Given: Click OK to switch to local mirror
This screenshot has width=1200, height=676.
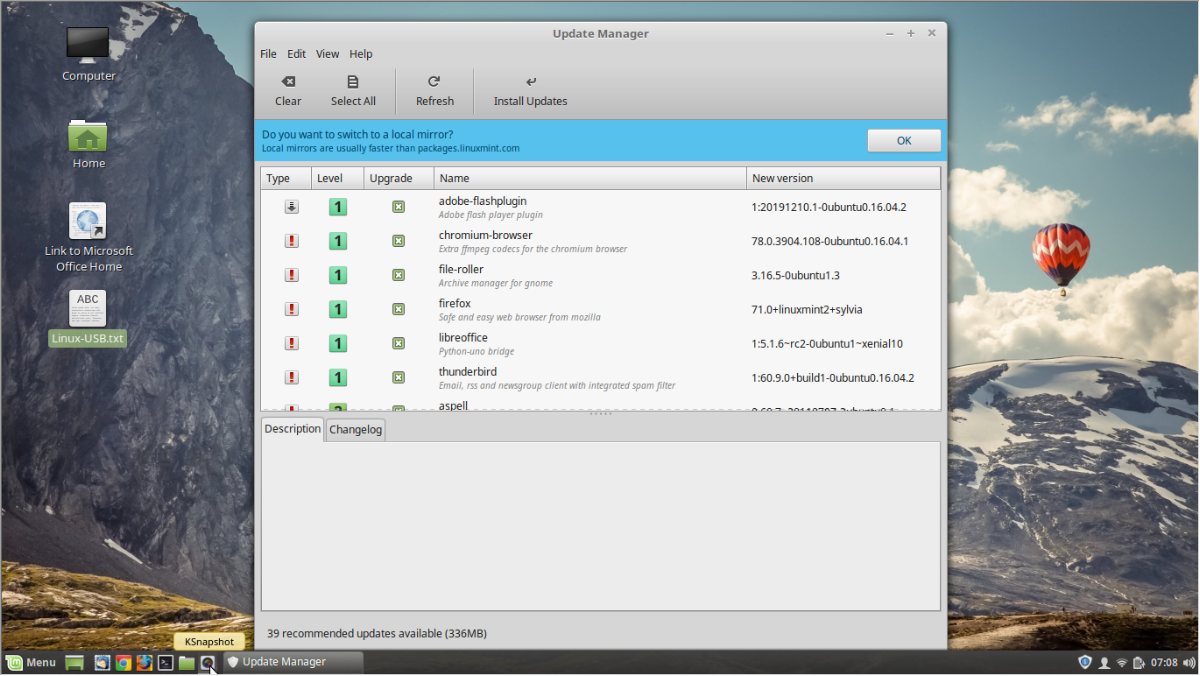Looking at the screenshot, I should pos(904,141).
